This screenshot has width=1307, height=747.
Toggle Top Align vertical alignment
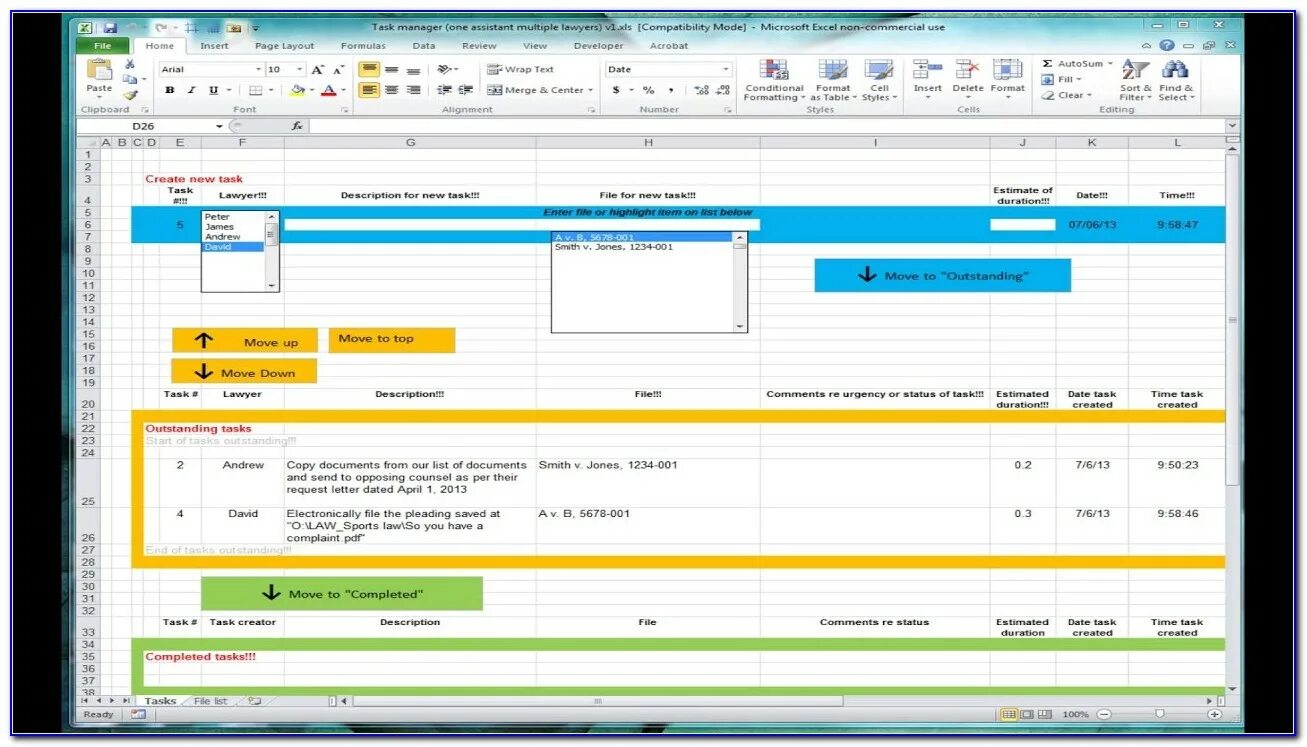(369, 69)
